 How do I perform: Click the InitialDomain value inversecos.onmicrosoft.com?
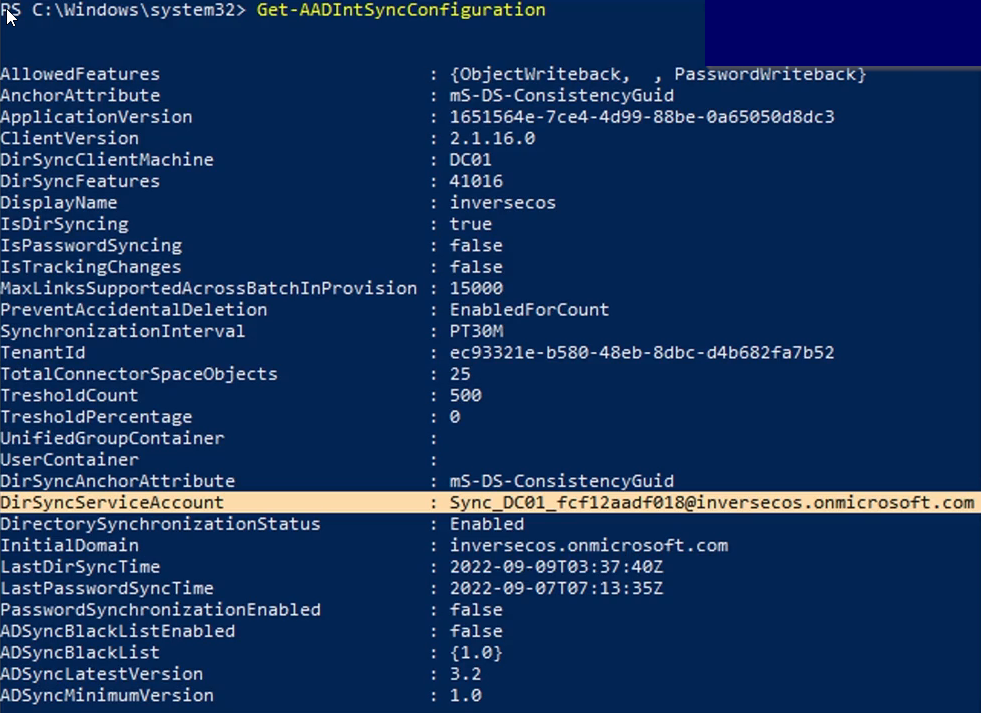(x=588, y=546)
